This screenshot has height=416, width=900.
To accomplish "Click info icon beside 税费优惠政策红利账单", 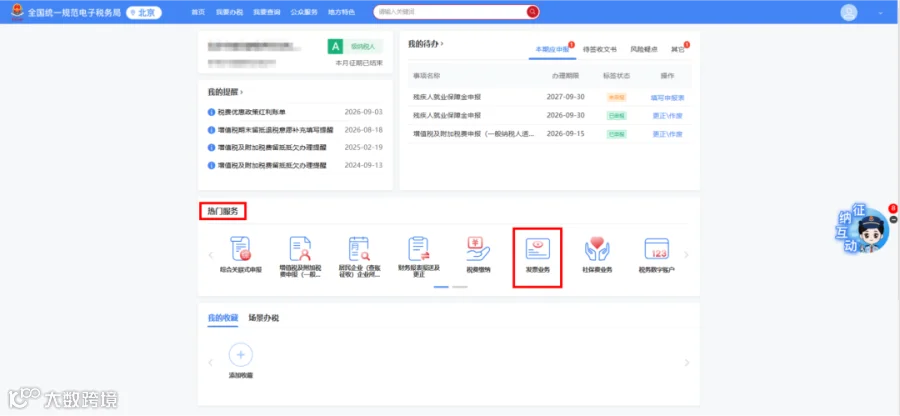I will coord(211,112).
